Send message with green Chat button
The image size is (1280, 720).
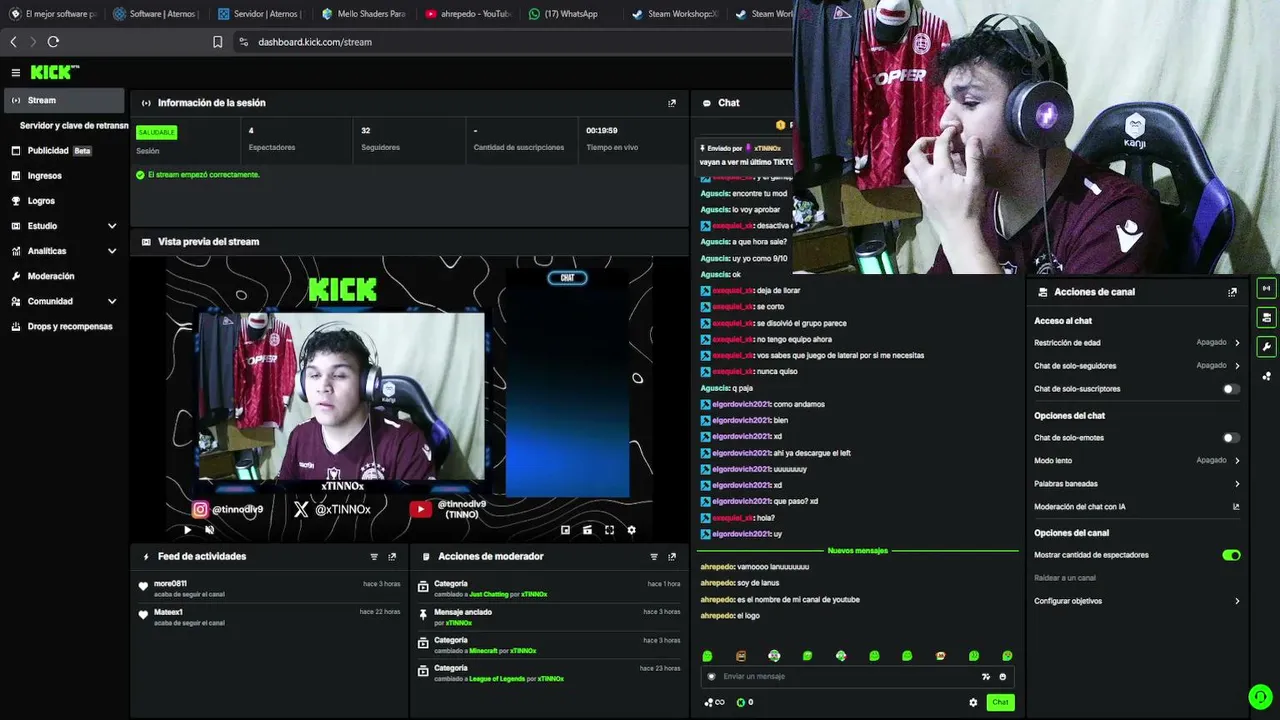click(x=1000, y=702)
